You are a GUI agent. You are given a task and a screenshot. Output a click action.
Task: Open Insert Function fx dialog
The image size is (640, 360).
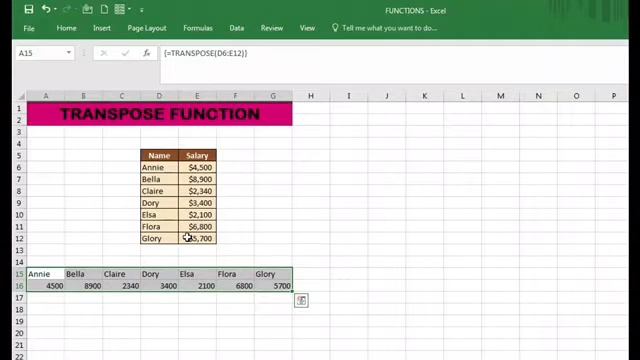[147, 53]
